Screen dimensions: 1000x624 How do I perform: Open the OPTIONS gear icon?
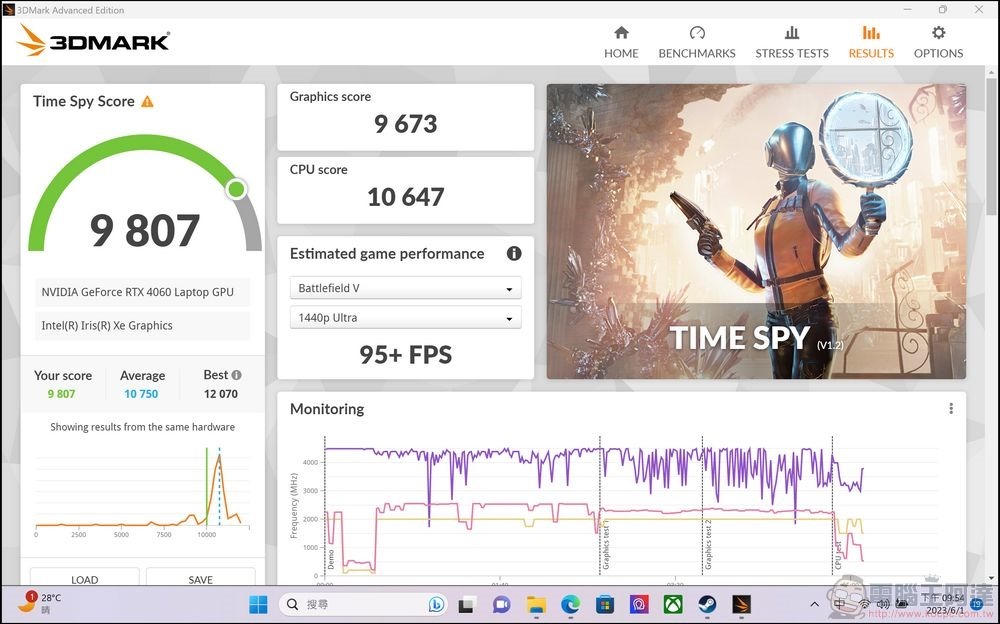938,40
